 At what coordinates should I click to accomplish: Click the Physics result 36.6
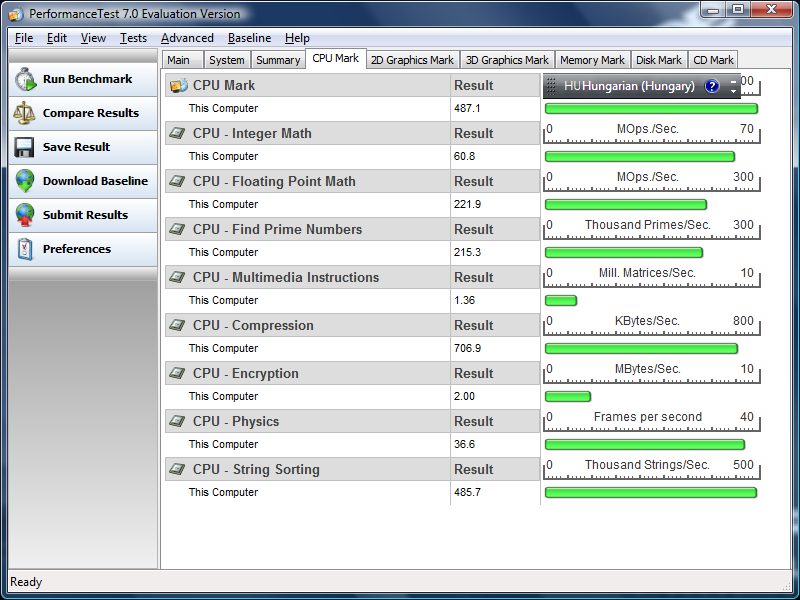[465, 444]
